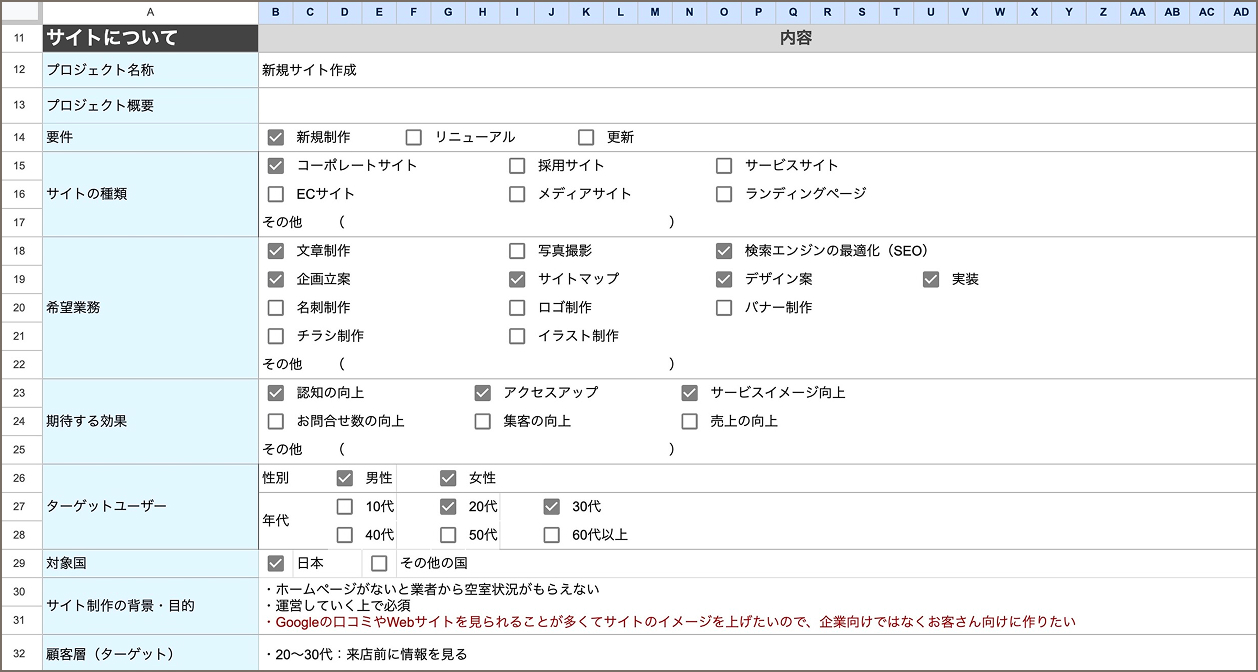Click the プロジェクト名称 value cell 新規サイト作成

[x=309, y=70]
